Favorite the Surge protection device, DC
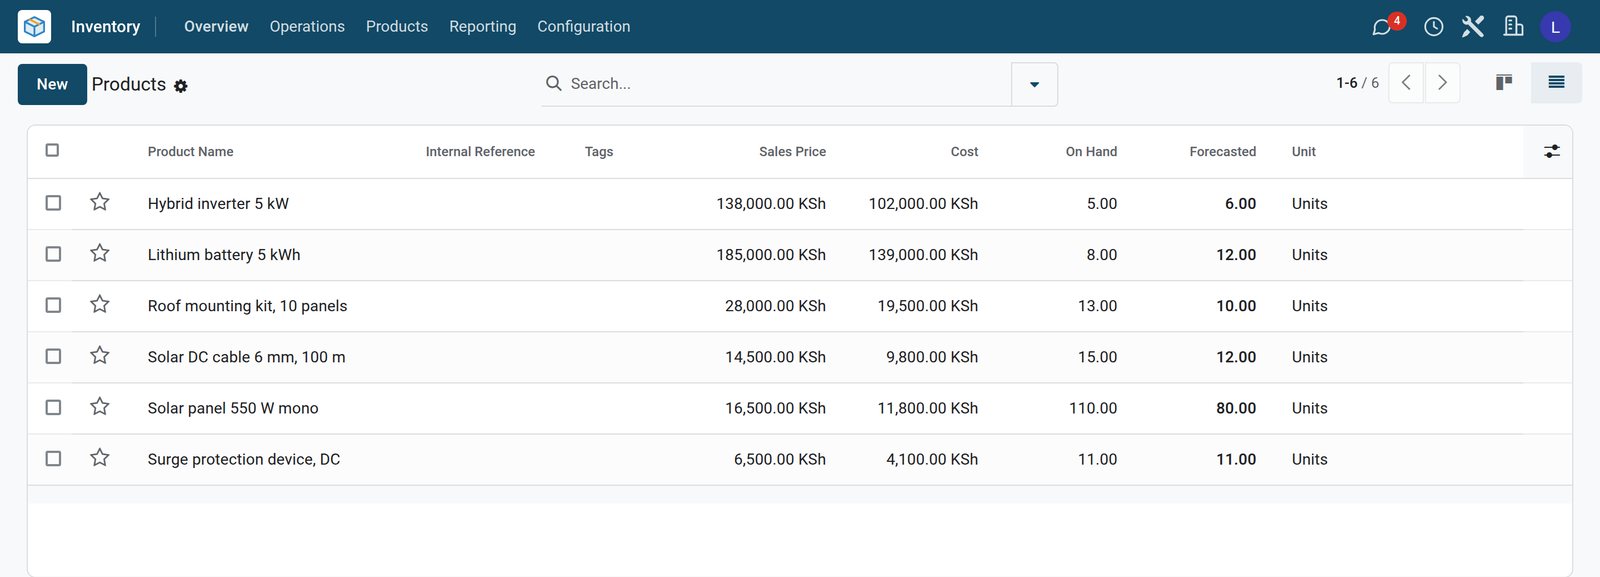Image resolution: width=1600 pixels, height=577 pixels. [100, 457]
